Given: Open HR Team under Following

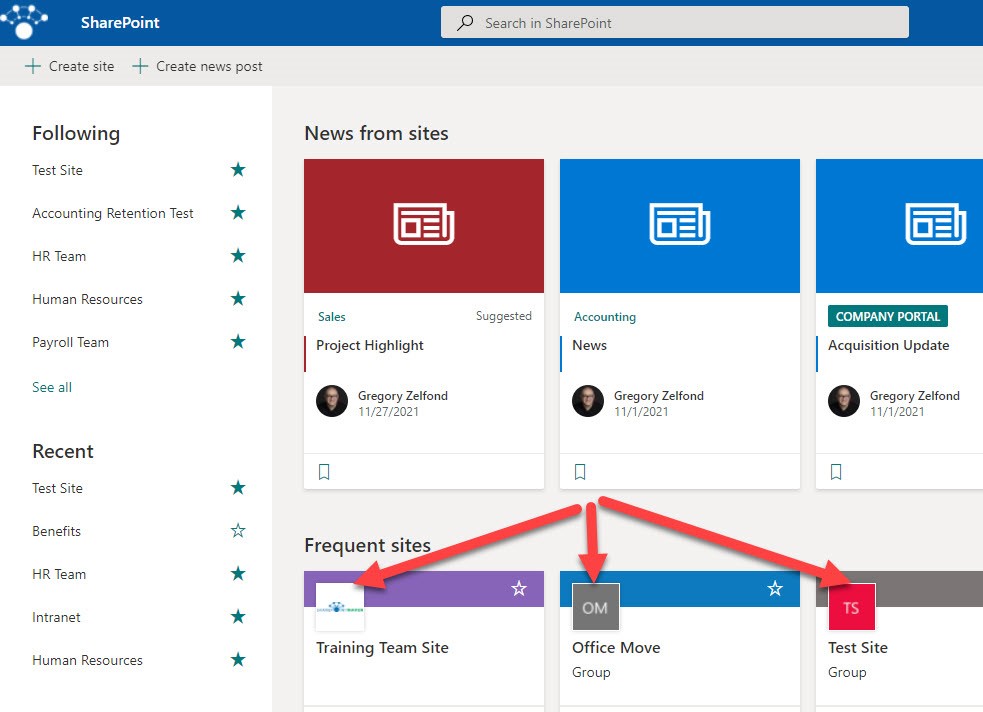Looking at the screenshot, I should click(x=59, y=256).
